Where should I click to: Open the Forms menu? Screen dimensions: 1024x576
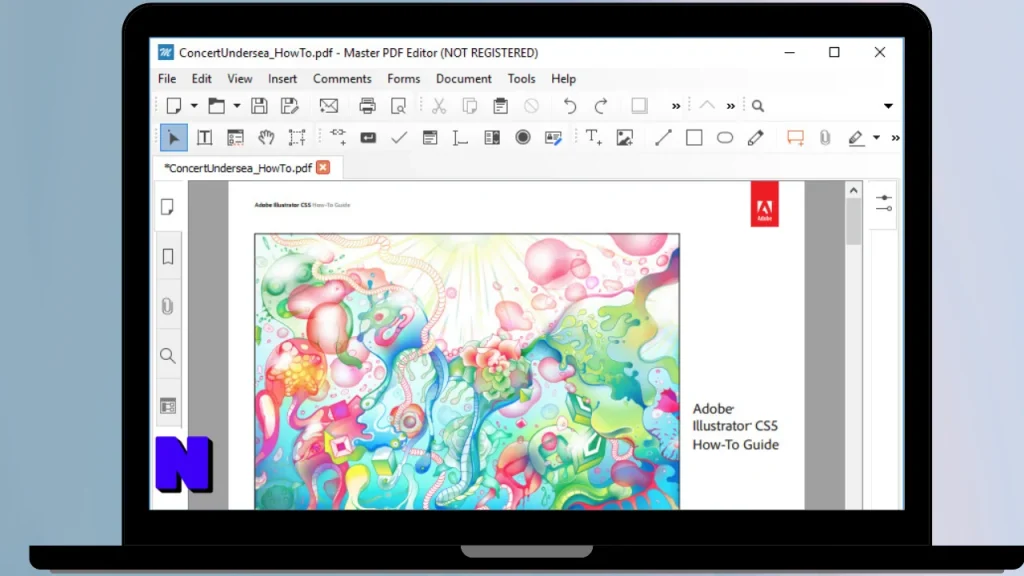pos(404,78)
